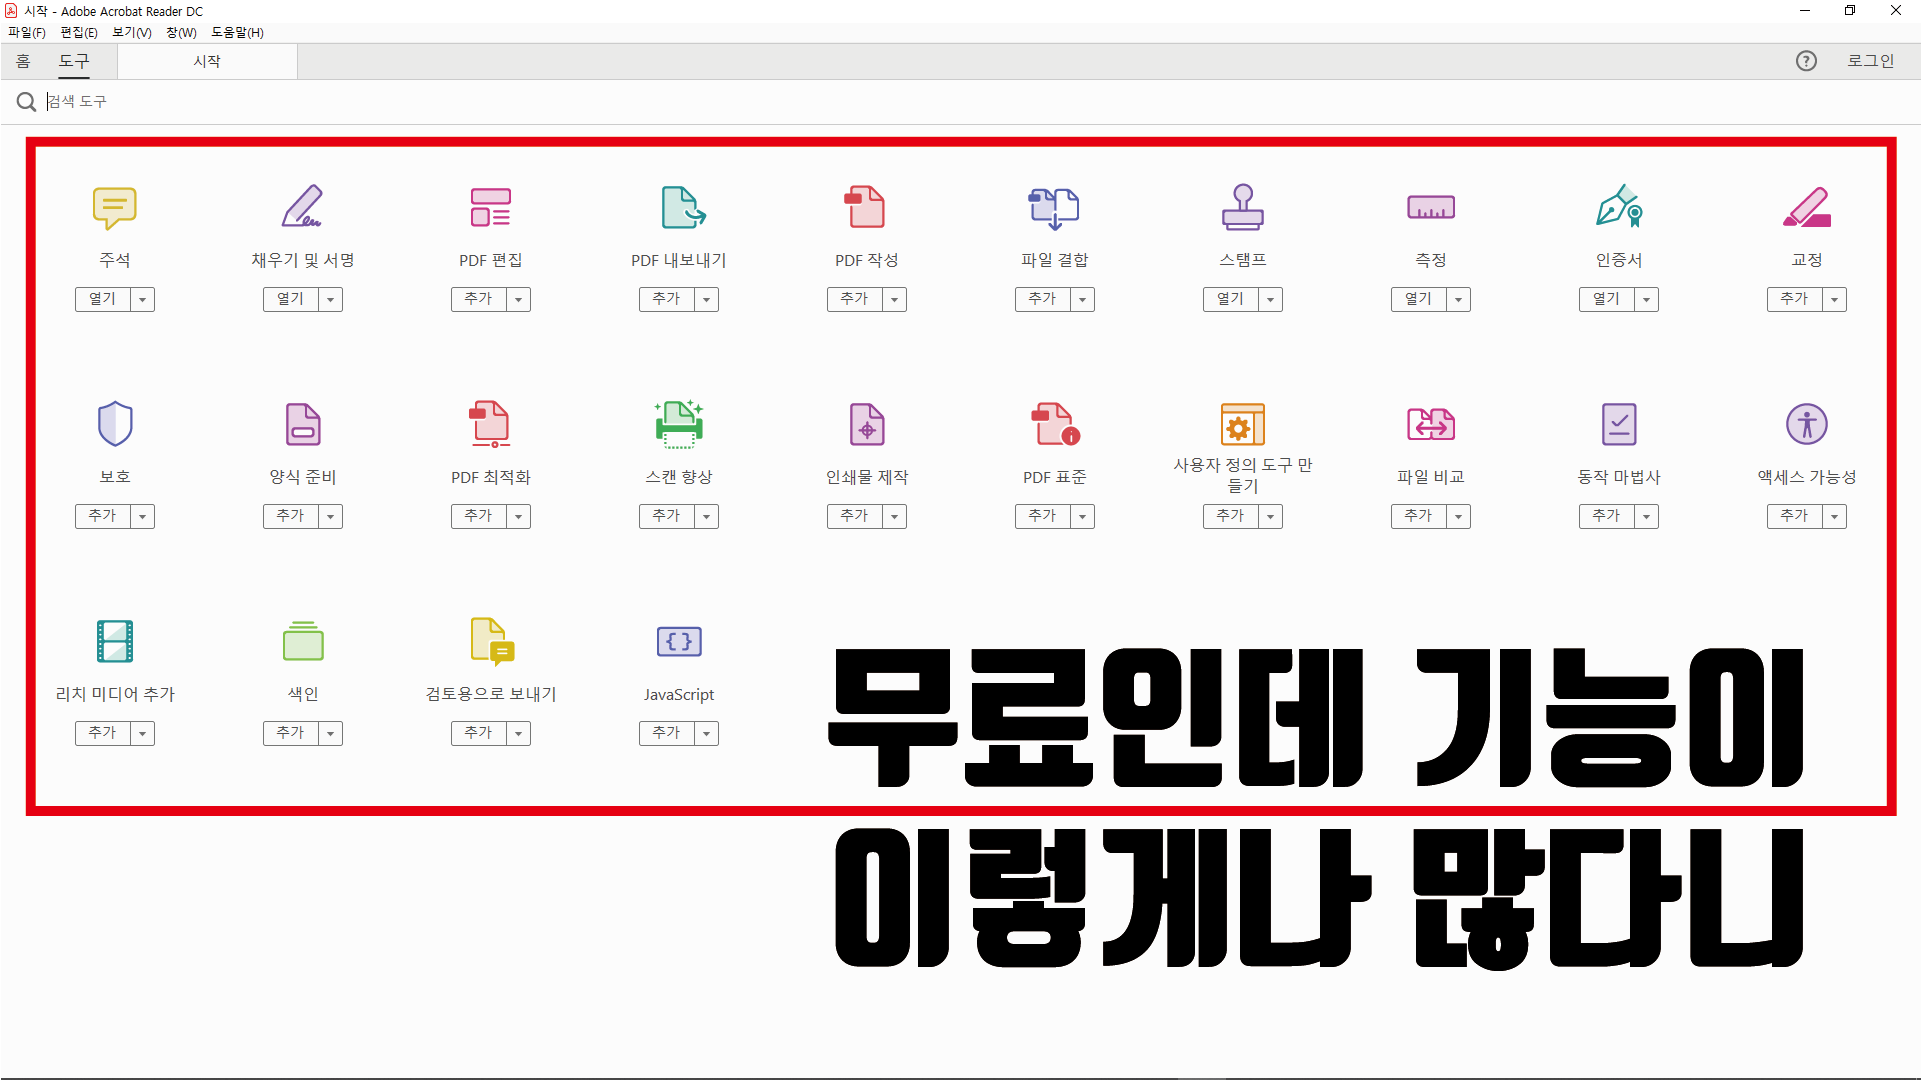This screenshot has height=1081, width=1921.
Task: Open the 스탬프 stamp tool icon
Action: point(1242,207)
